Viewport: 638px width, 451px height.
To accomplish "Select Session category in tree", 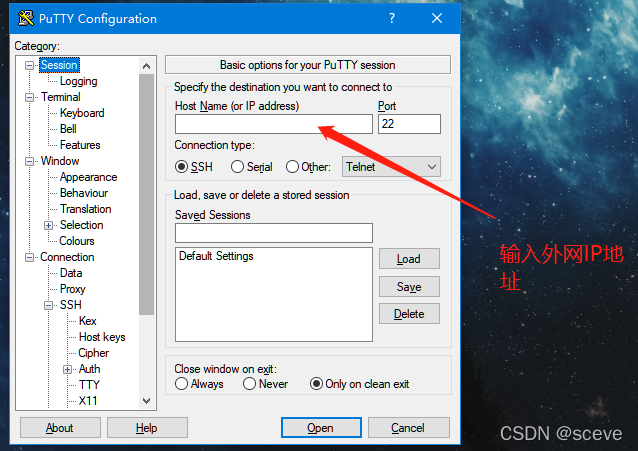I will coord(59,65).
